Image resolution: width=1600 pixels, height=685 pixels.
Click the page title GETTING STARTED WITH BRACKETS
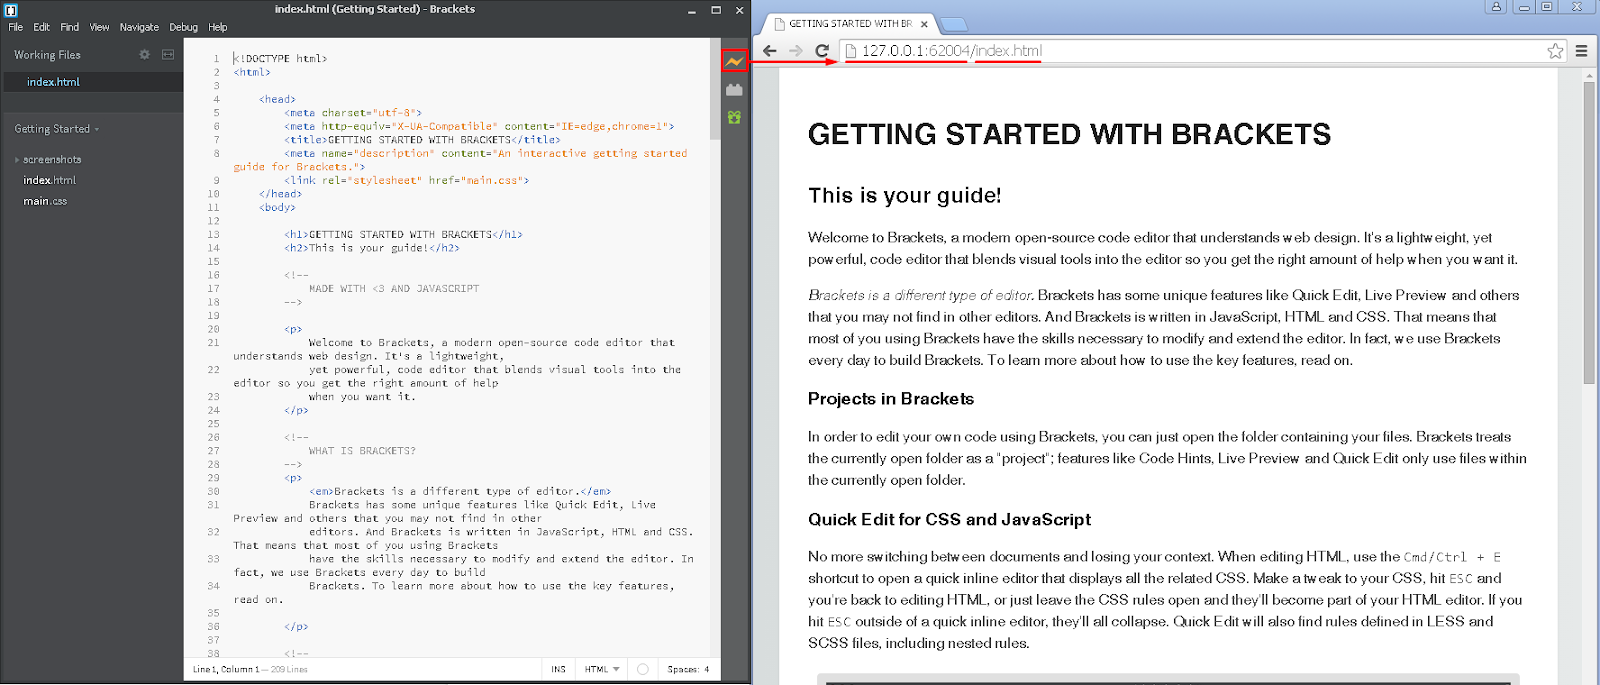(x=1069, y=134)
